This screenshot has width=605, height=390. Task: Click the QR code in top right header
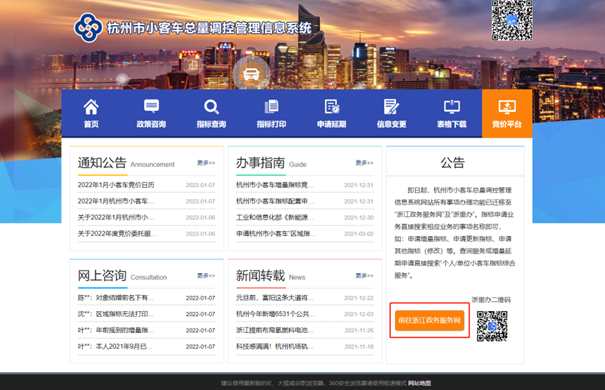512,20
